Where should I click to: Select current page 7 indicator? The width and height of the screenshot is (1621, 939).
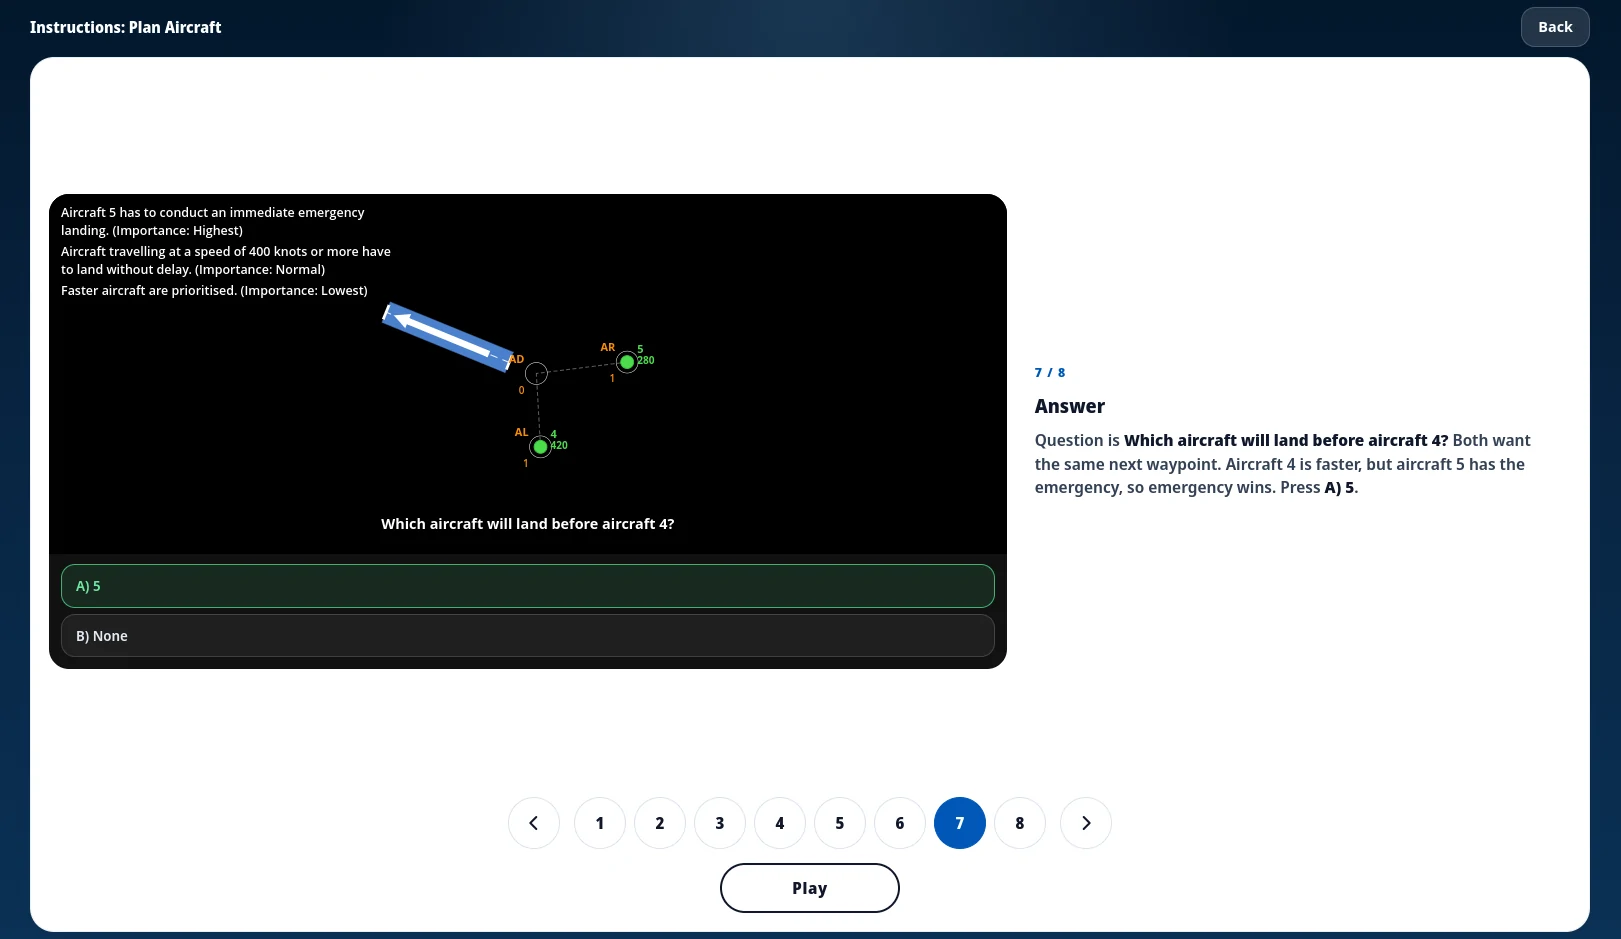point(960,823)
